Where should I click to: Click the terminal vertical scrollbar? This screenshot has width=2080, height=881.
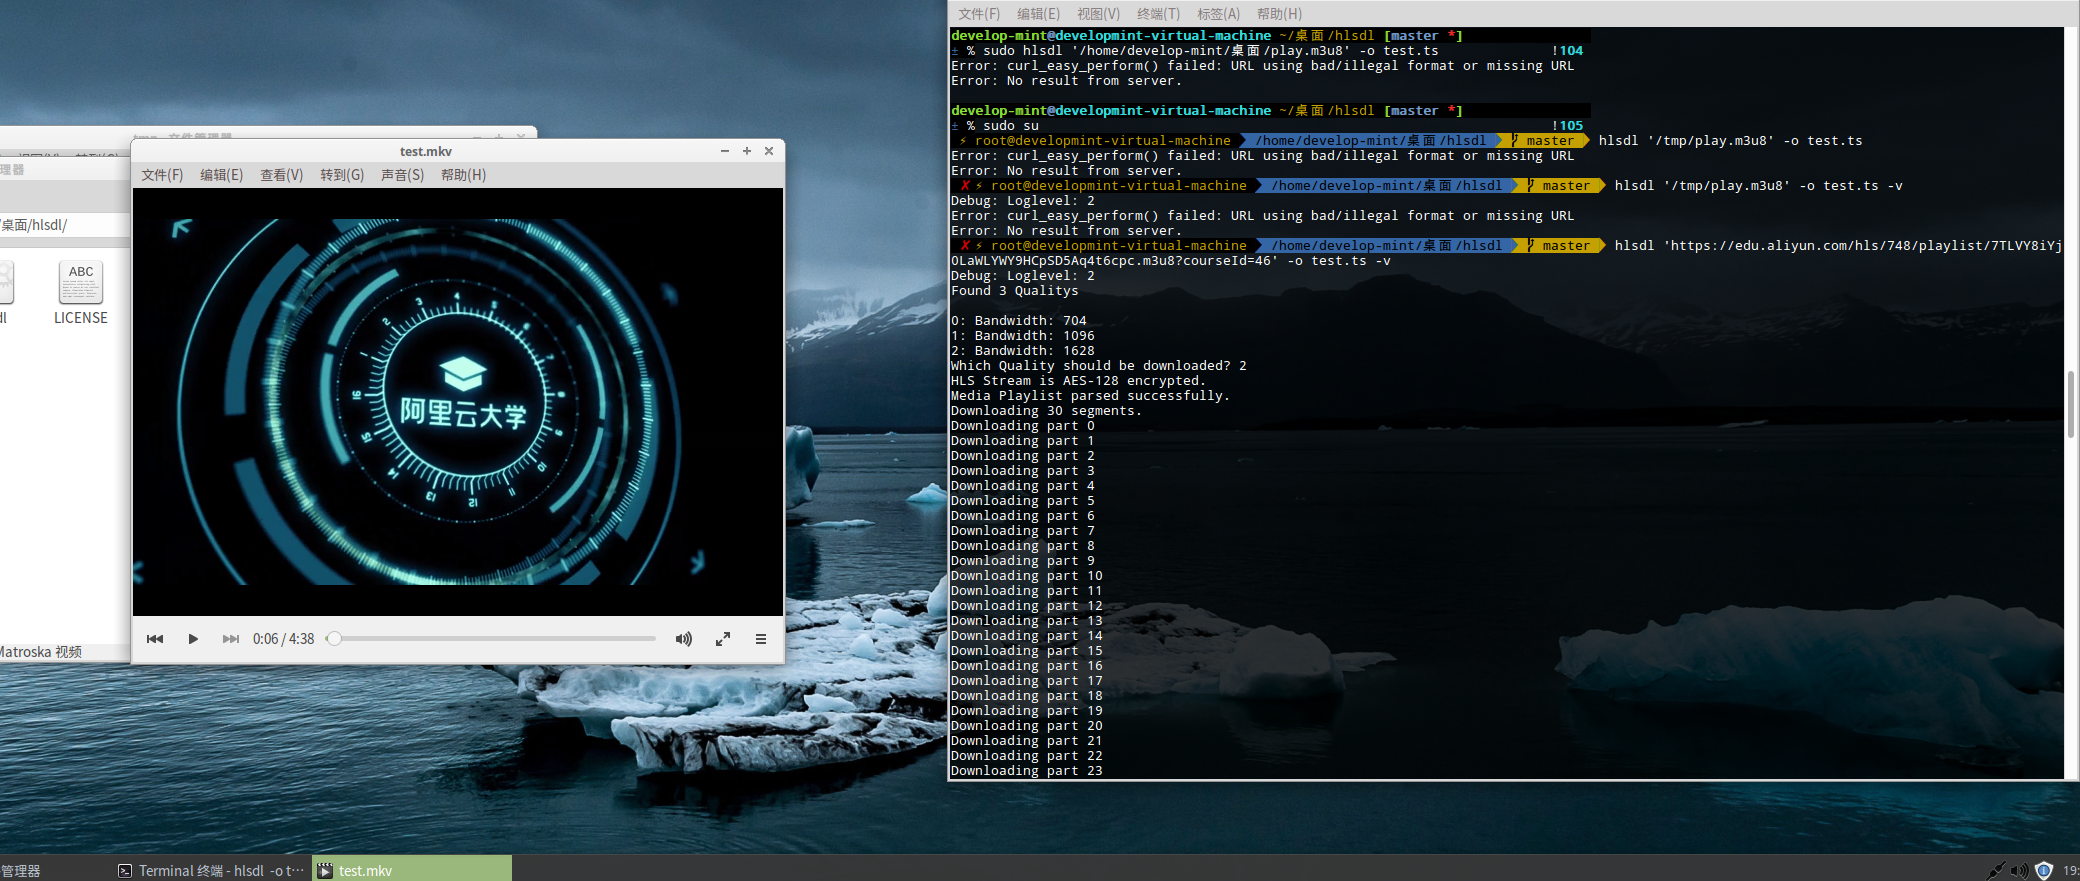(2071, 404)
